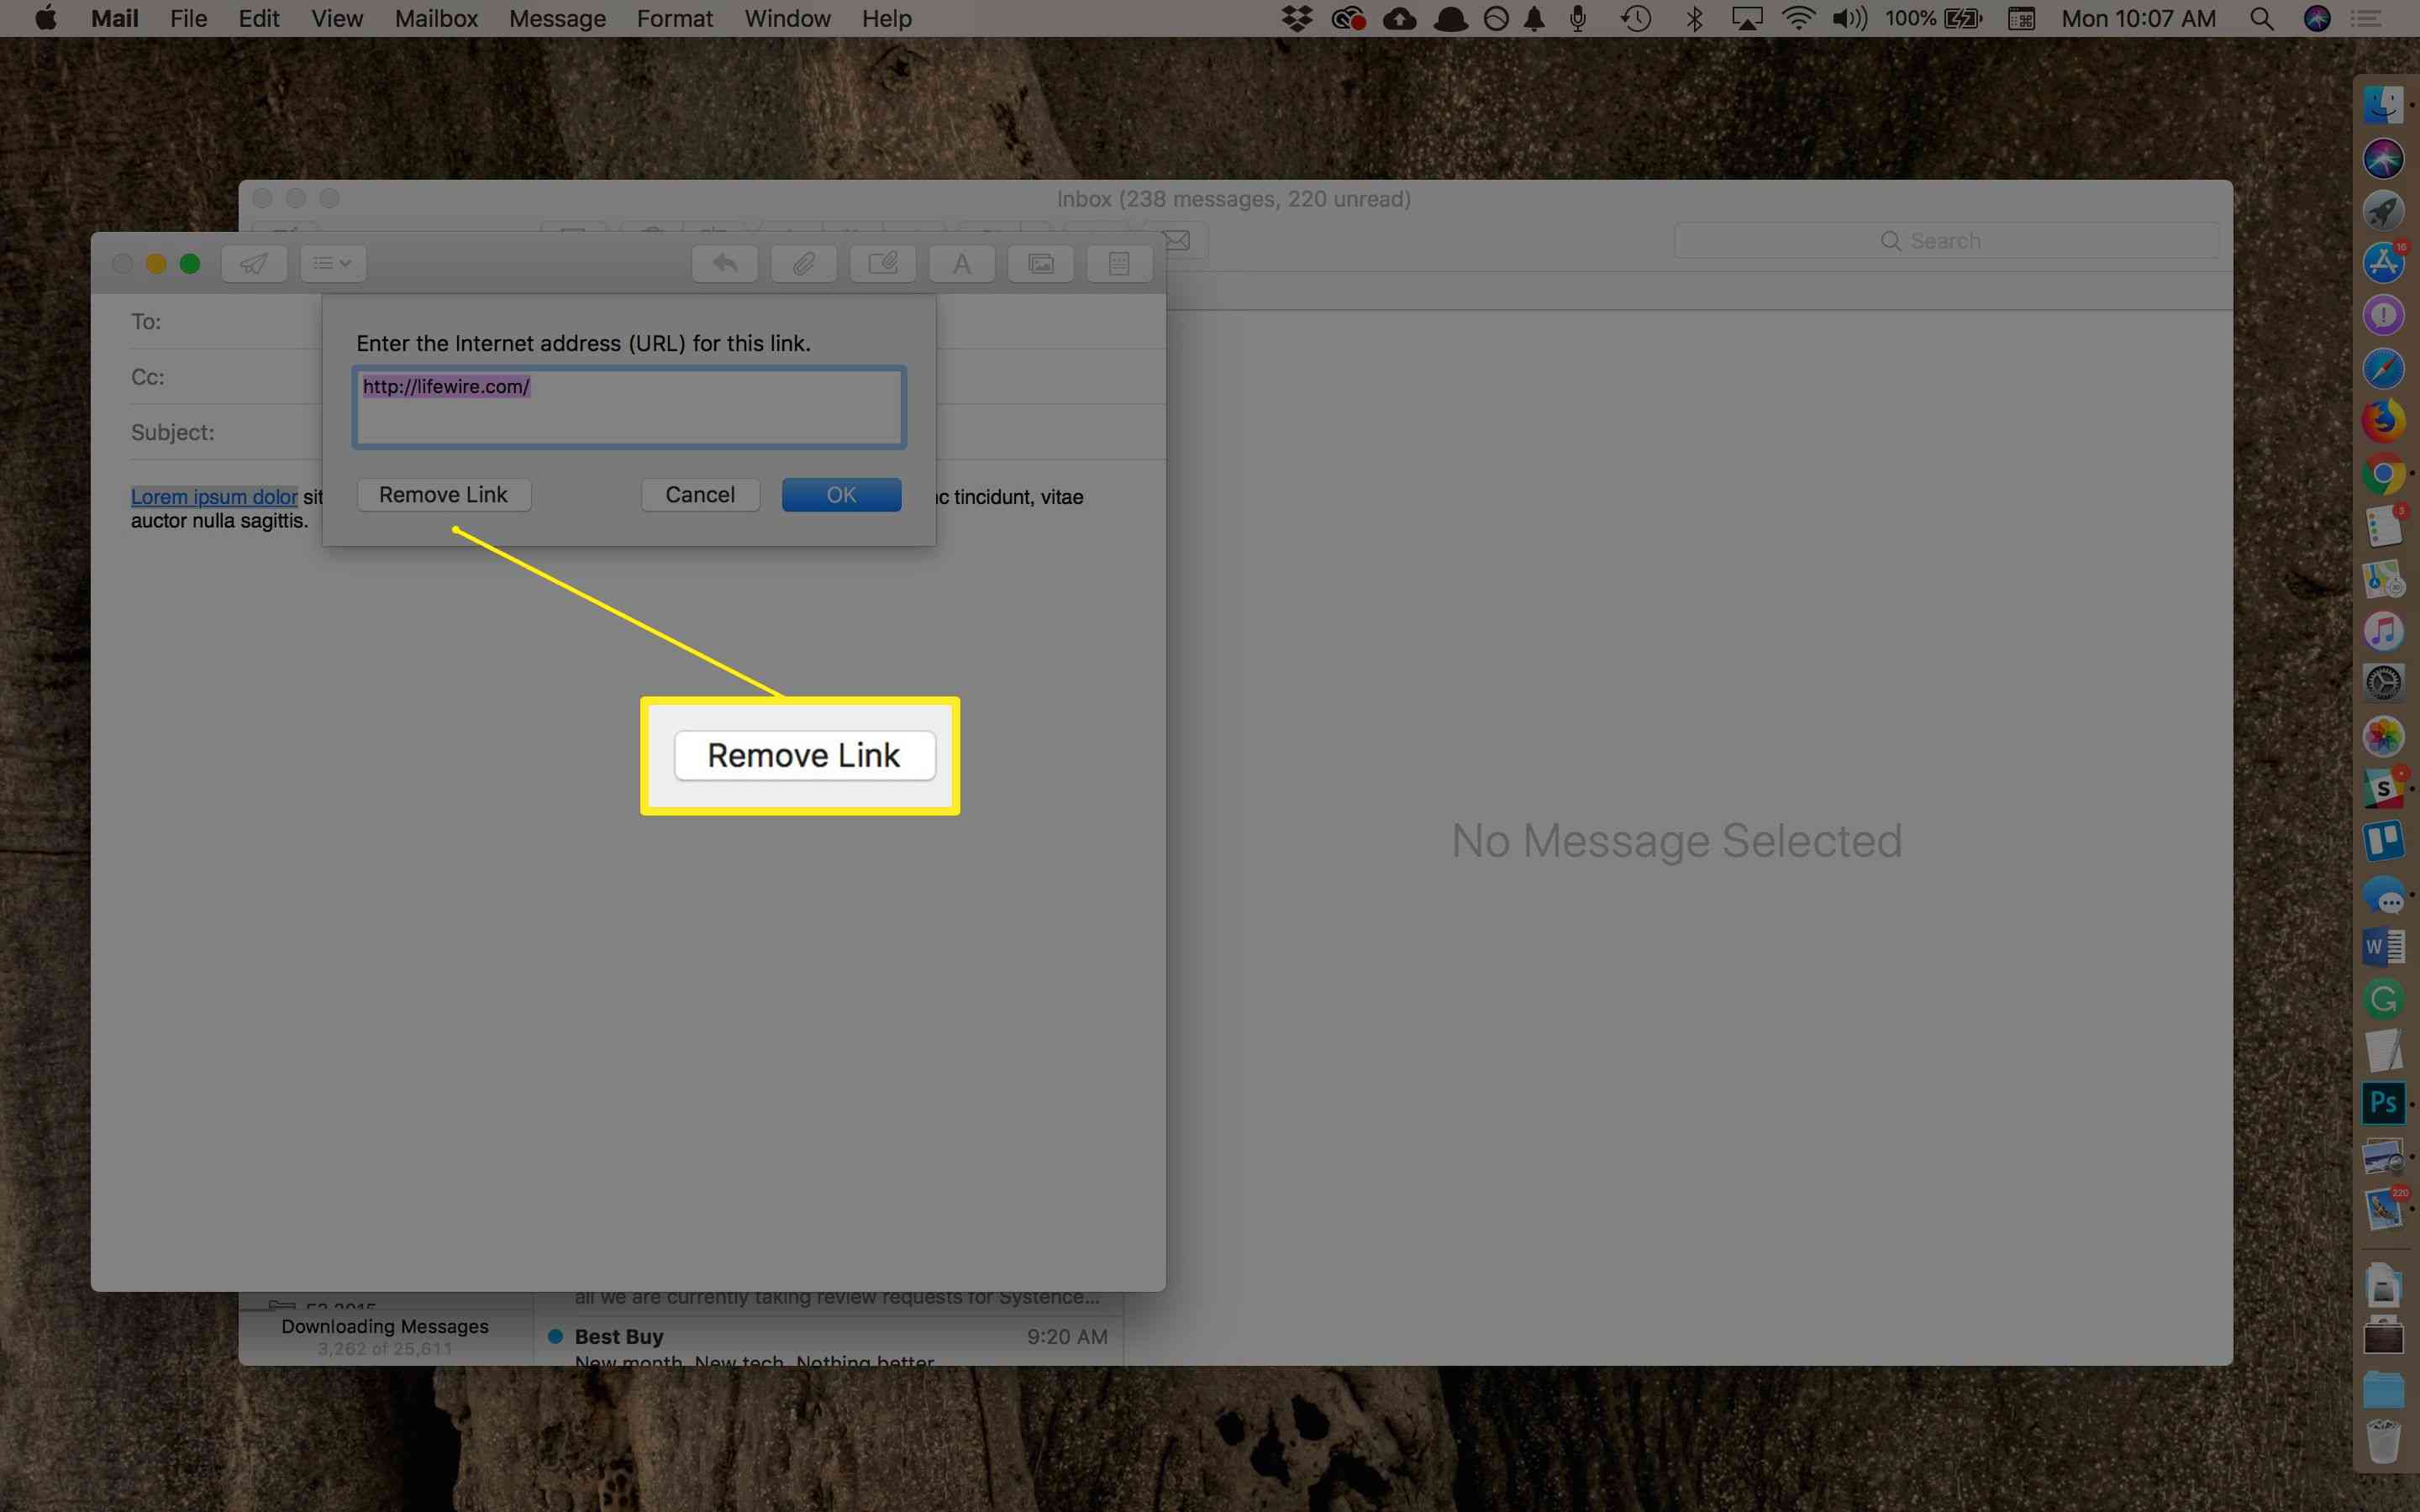Click the Stationery pane icon in compose toolbar
Image resolution: width=2420 pixels, height=1512 pixels.
(1119, 263)
